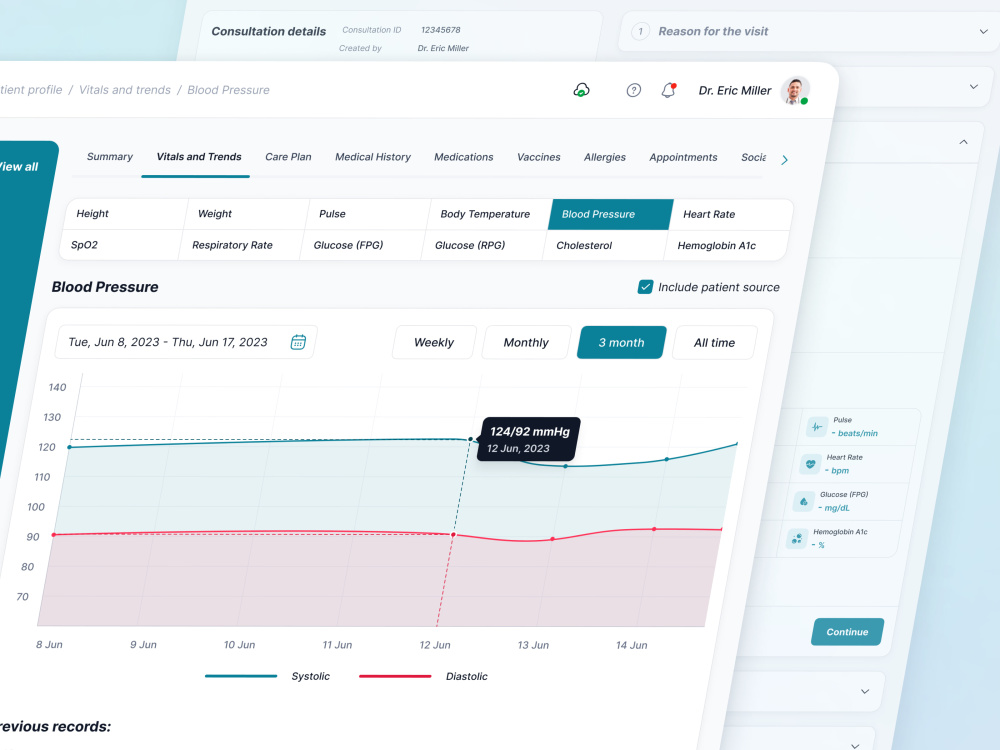1000x750 pixels.
Task: Click Dr. Eric Miller's avatar photo
Action: pos(795,91)
